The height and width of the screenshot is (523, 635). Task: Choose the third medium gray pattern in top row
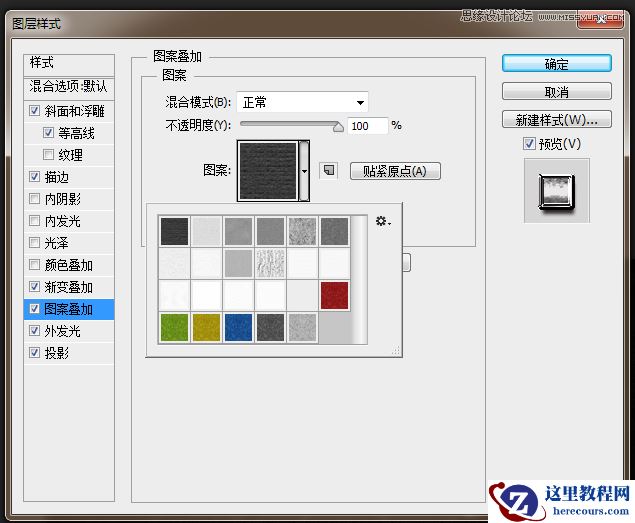[238, 231]
